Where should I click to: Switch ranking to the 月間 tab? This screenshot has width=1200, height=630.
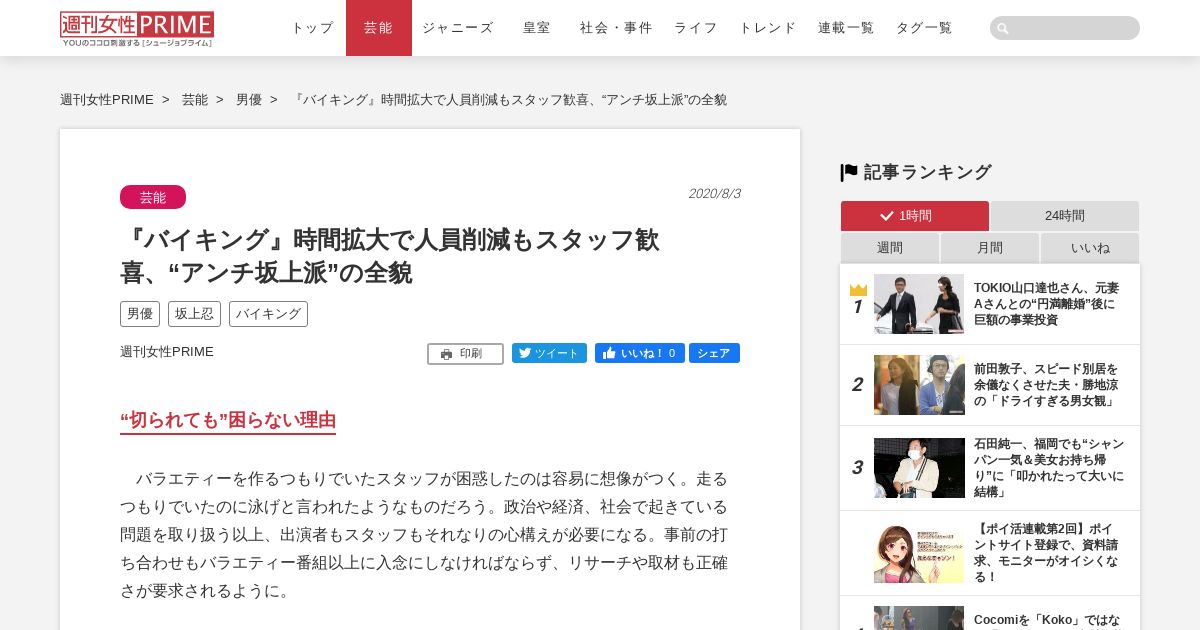(x=990, y=248)
